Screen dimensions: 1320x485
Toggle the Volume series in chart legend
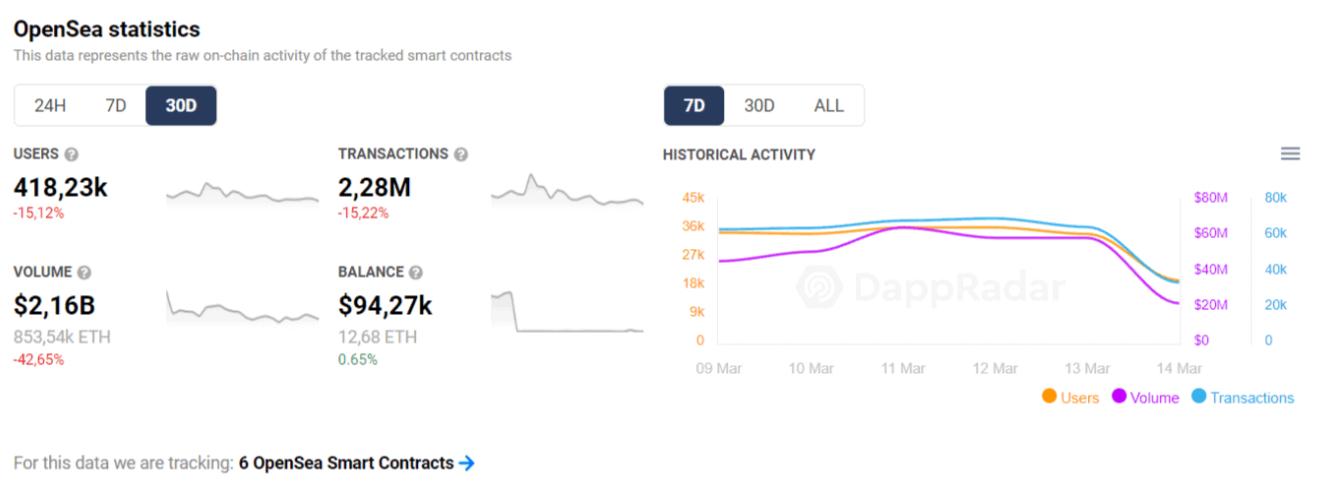coord(1145,397)
